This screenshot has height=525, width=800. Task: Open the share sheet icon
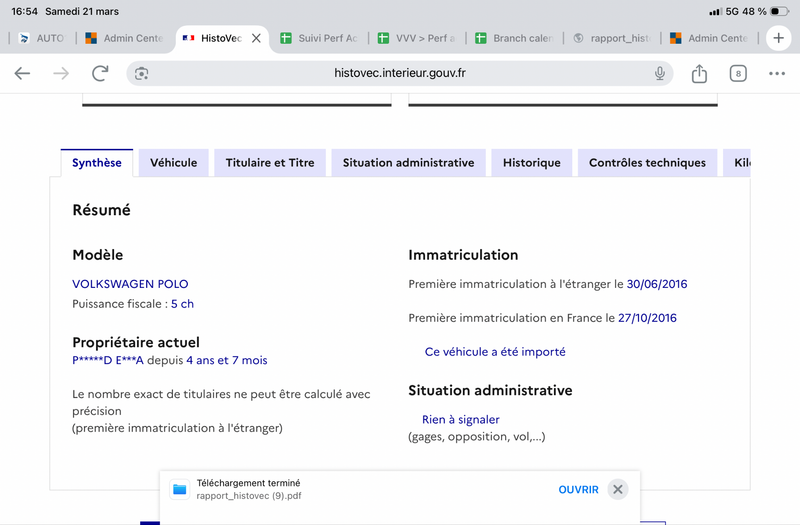pyautogui.click(x=699, y=74)
